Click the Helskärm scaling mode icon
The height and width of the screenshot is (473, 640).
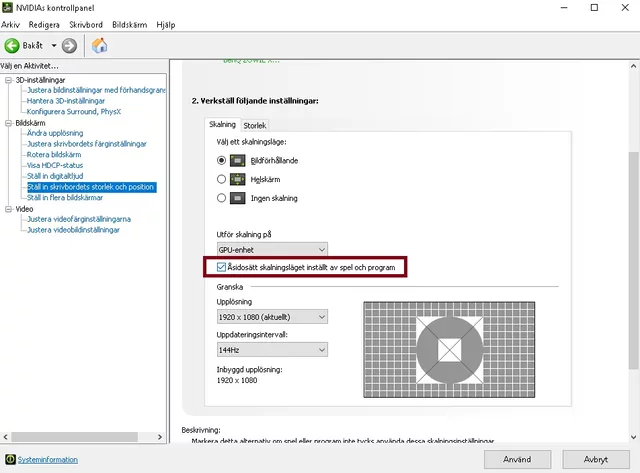238,179
